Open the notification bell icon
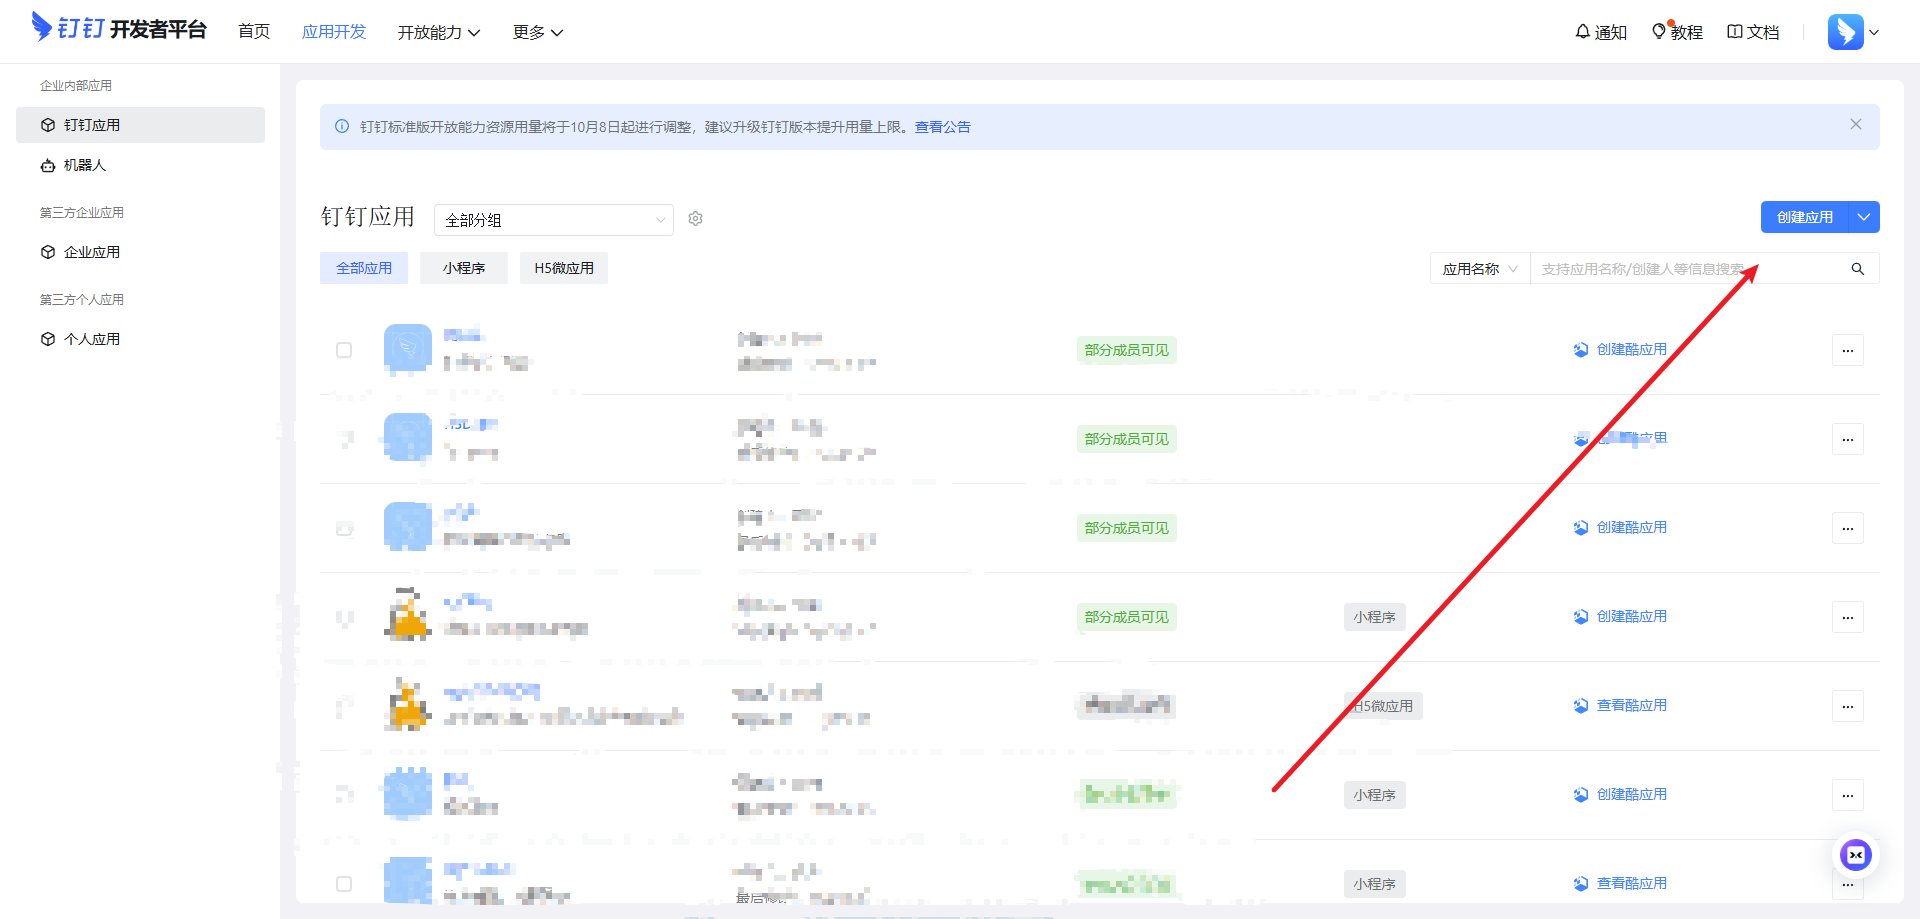 (1583, 32)
